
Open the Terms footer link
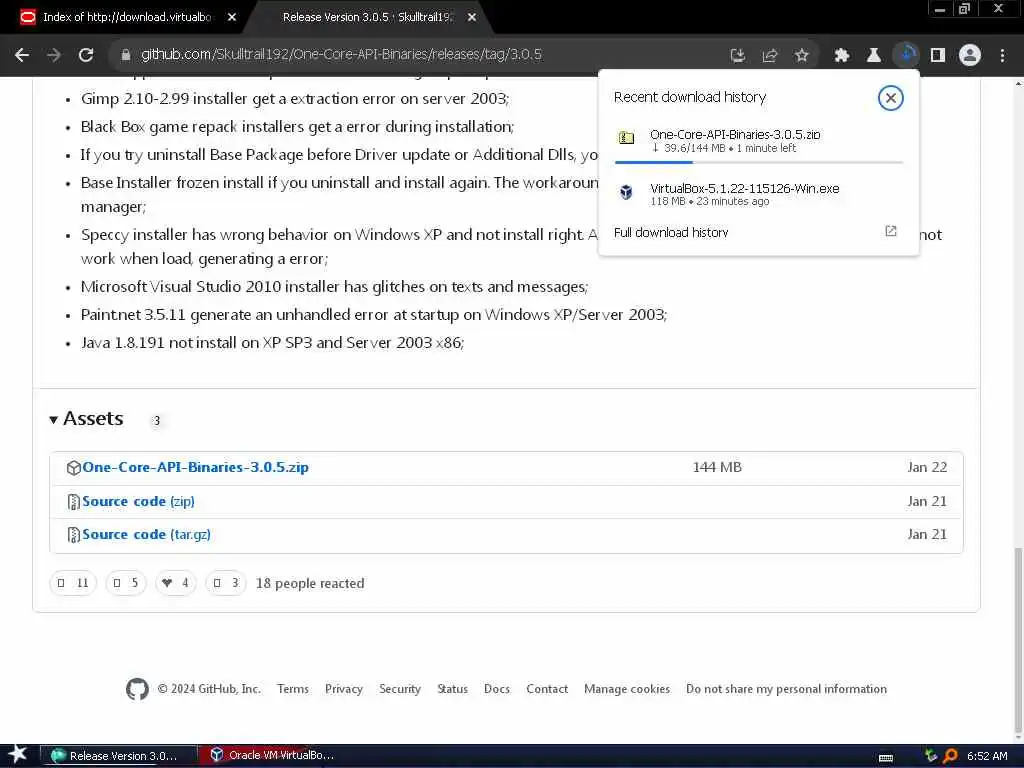(x=293, y=689)
